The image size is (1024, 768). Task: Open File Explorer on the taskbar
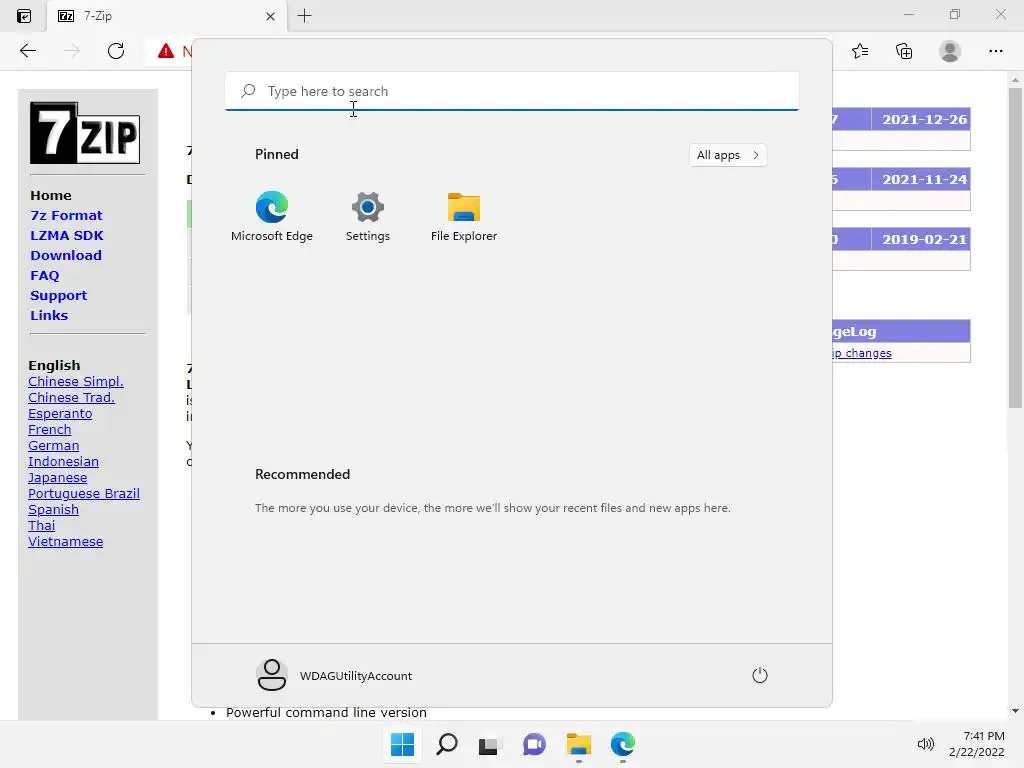click(579, 744)
